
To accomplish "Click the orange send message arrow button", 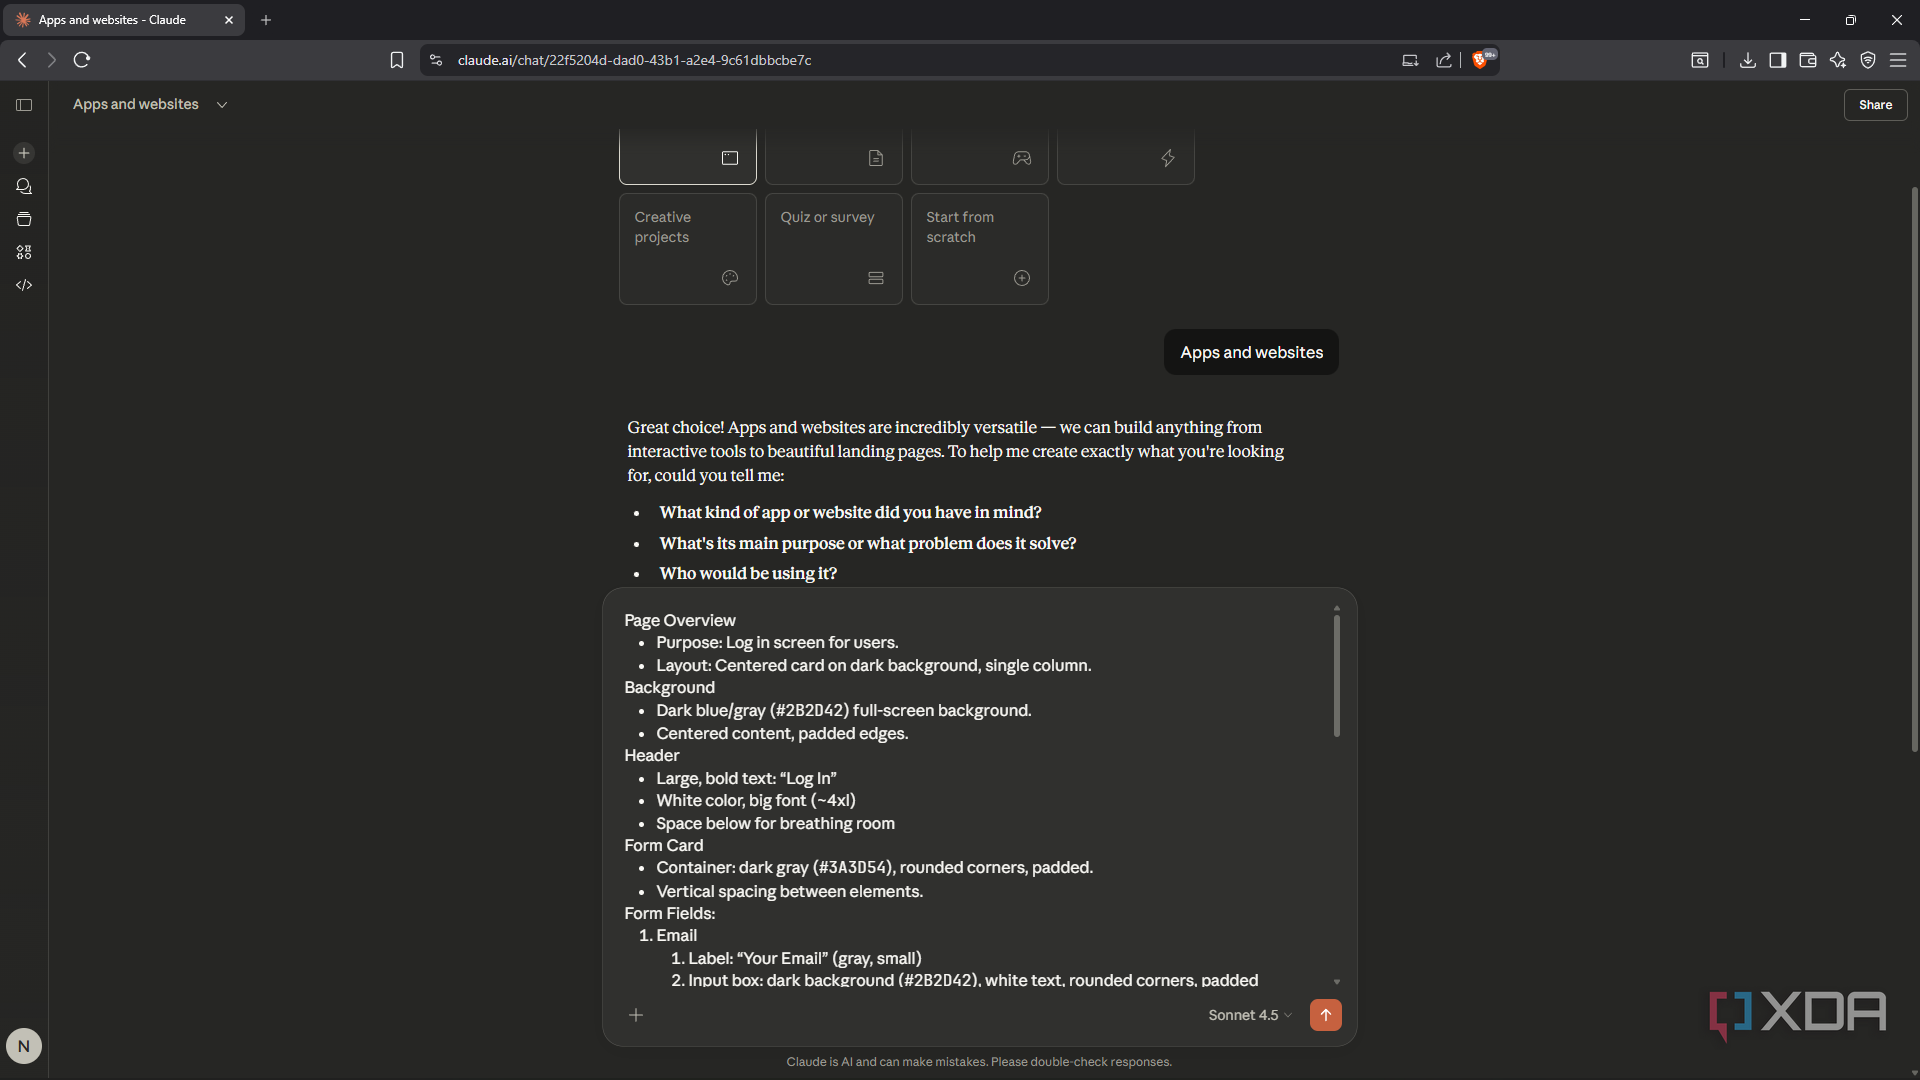I will (1325, 1014).
